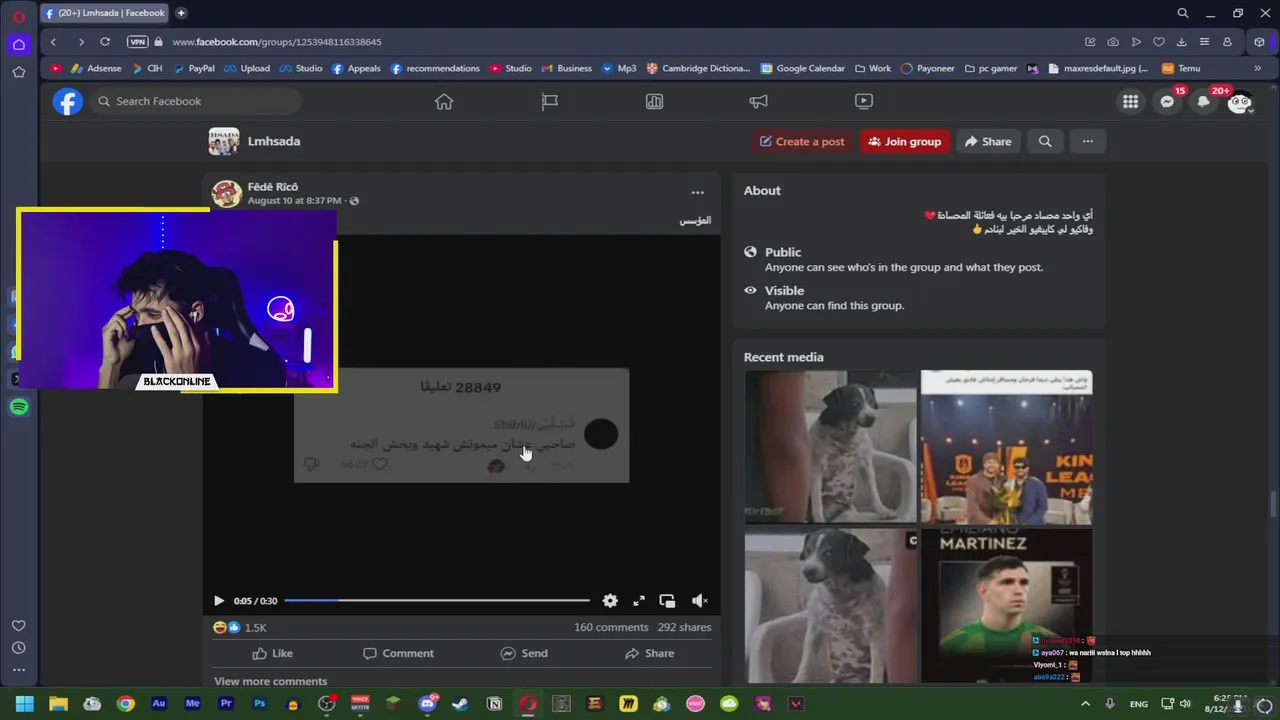Open Kings League recent media thumbnail
The height and width of the screenshot is (720, 1280).
(x=1006, y=447)
